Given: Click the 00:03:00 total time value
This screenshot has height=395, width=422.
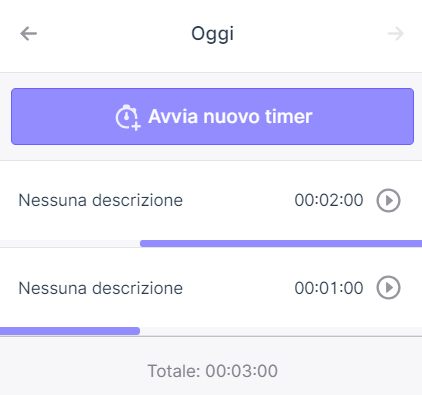Looking at the screenshot, I should [241, 371].
